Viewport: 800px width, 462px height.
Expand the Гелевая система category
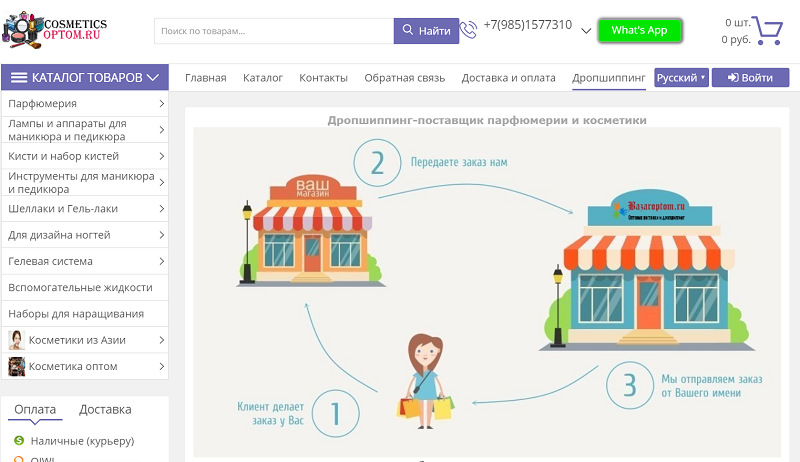(x=85, y=261)
